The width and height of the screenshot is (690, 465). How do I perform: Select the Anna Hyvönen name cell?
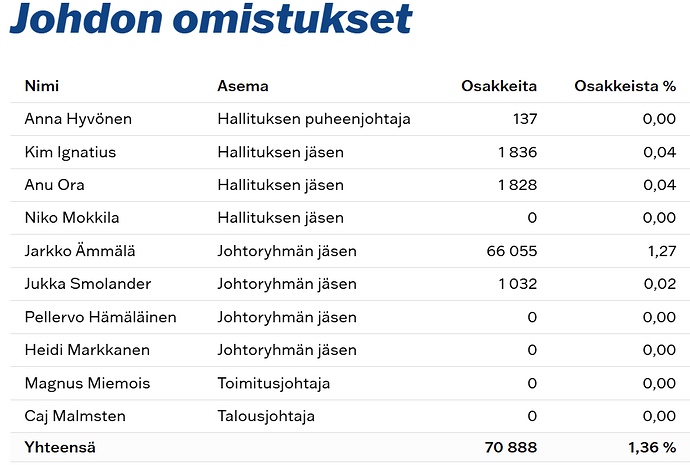click(78, 119)
